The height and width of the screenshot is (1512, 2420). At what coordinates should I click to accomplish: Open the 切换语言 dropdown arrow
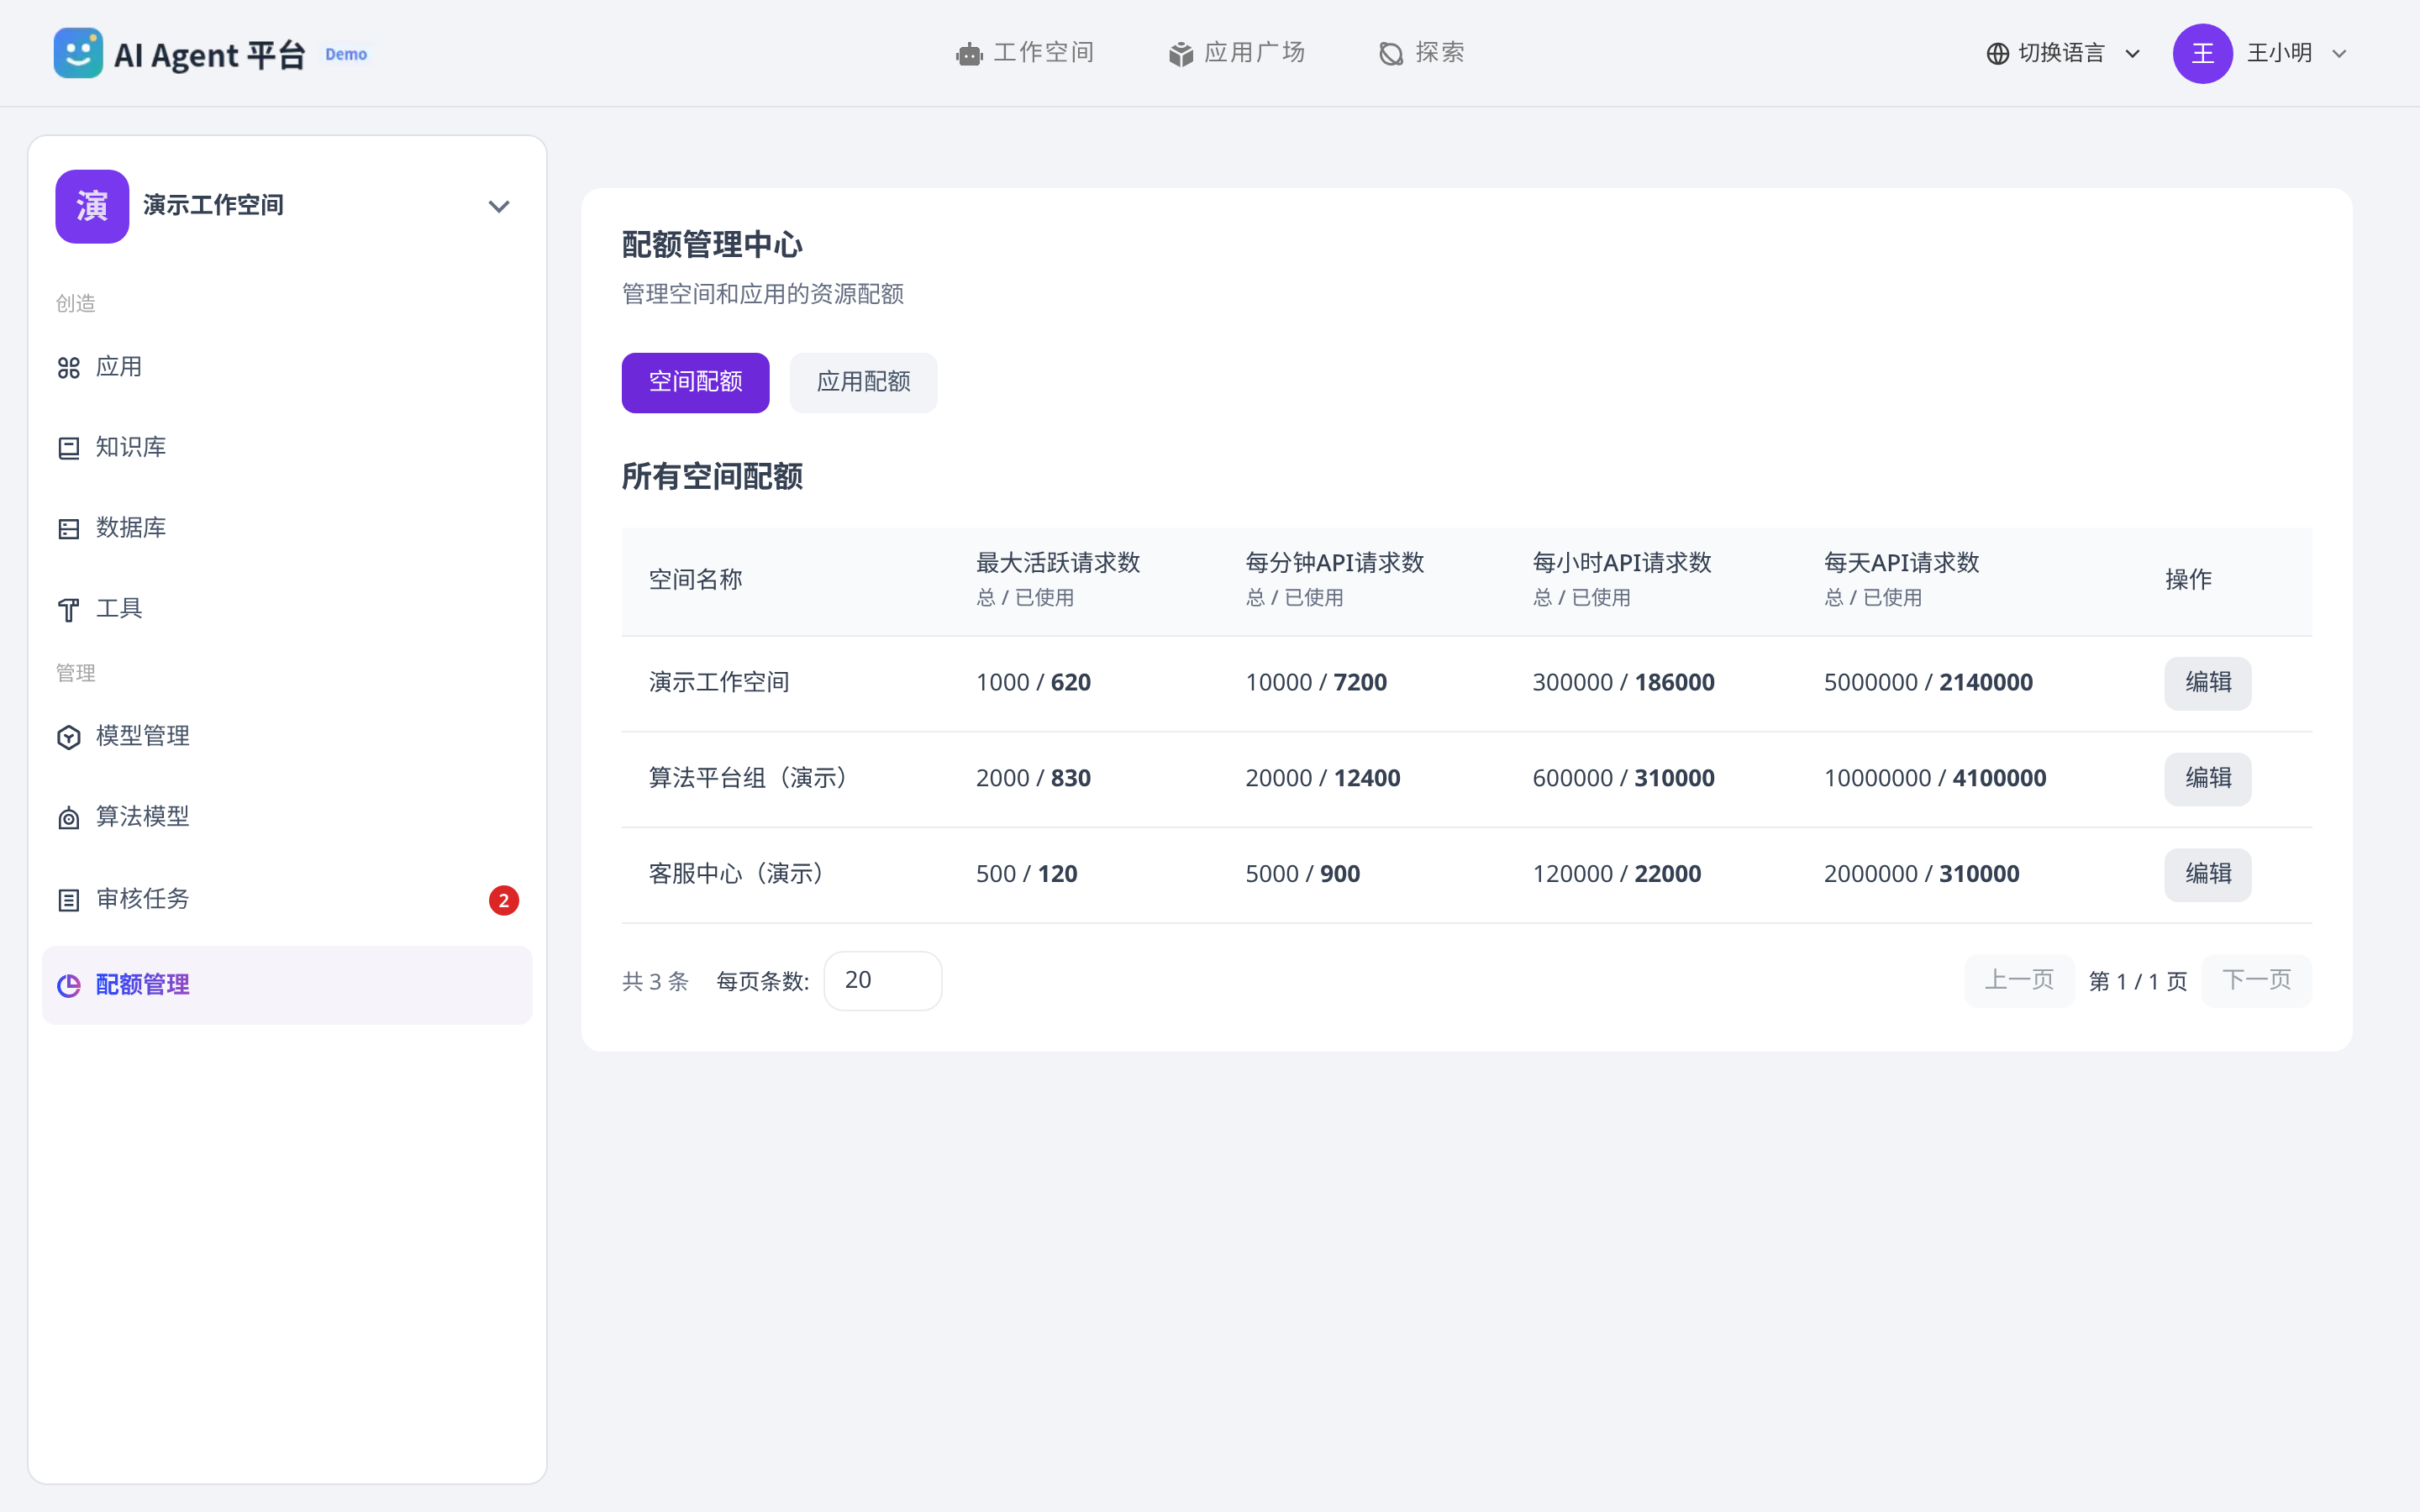click(2132, 54)
